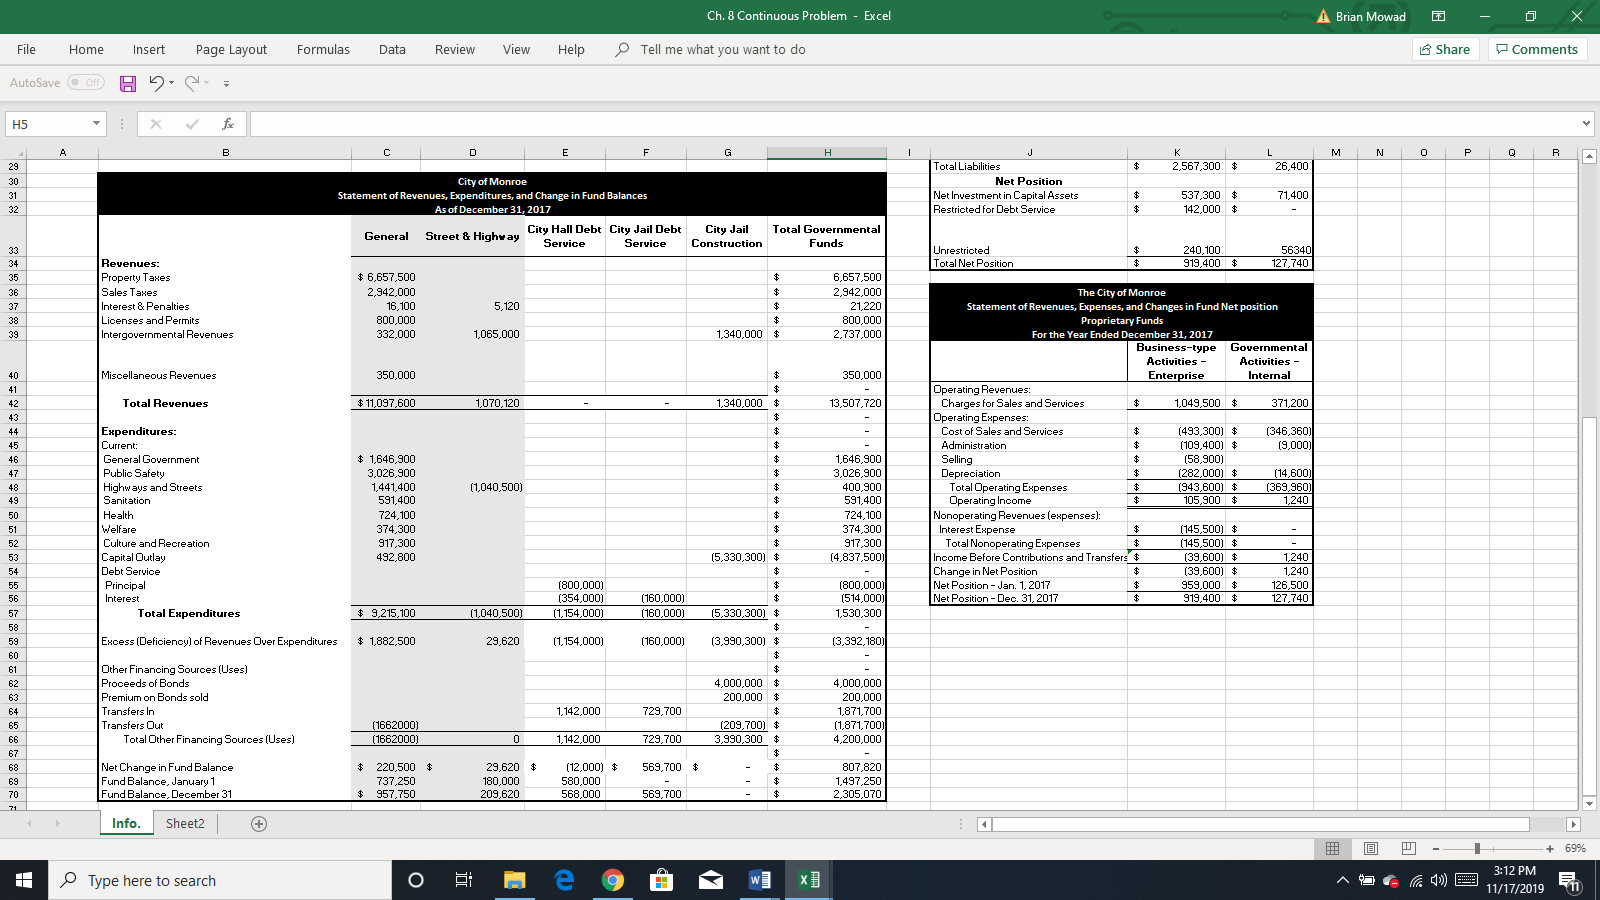The width and height of the screenshot is (1600, 900).
Task: Toggle AutoSave on
Action: click(x=85, y=83)
